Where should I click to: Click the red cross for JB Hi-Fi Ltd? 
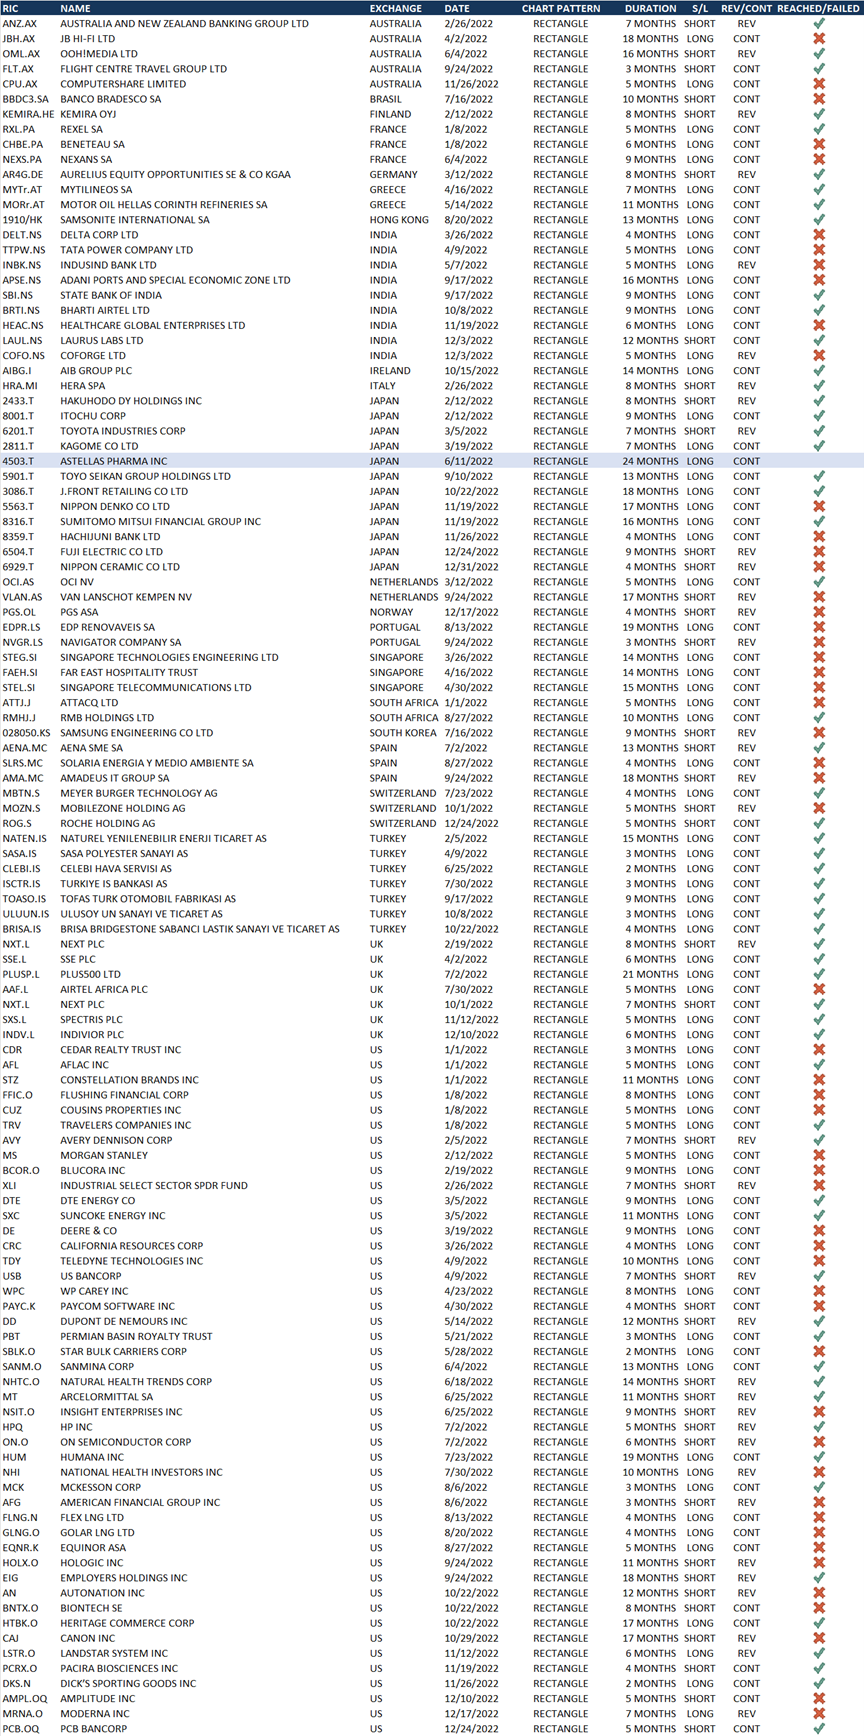point(819,39)
